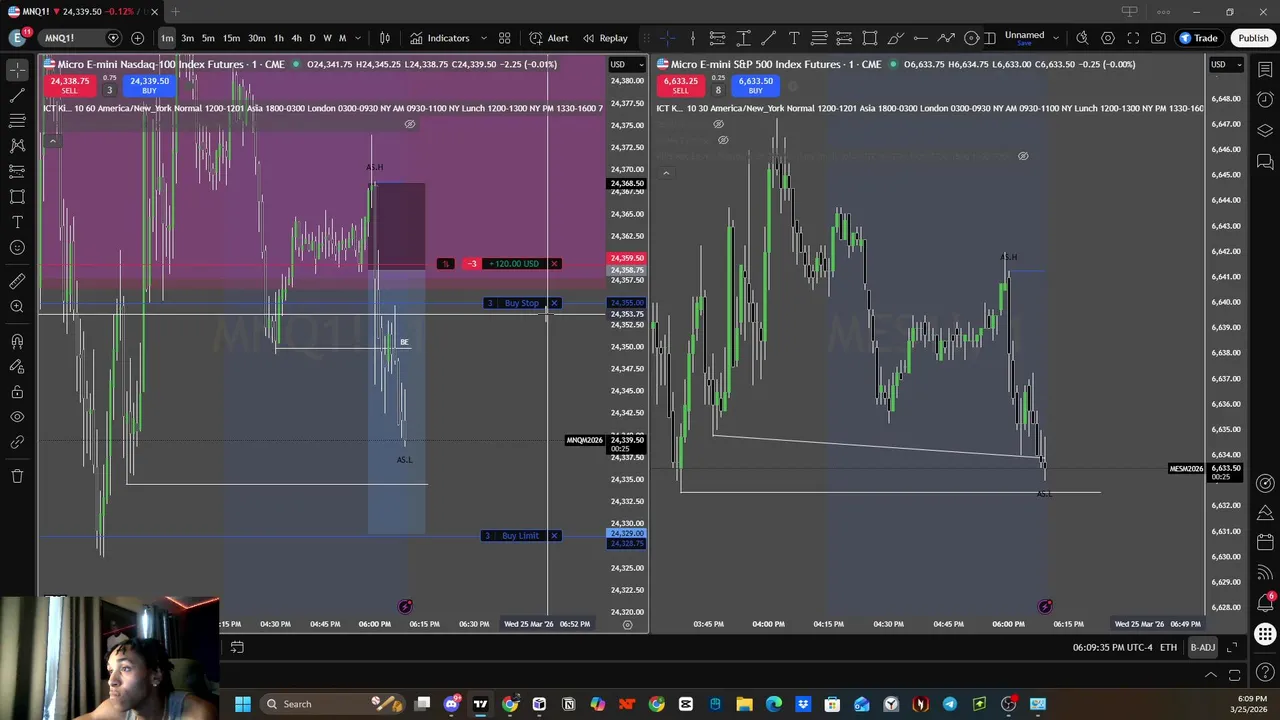Click the Windows Start button
The image size is (1280, 720).
[x=243, y=704]
